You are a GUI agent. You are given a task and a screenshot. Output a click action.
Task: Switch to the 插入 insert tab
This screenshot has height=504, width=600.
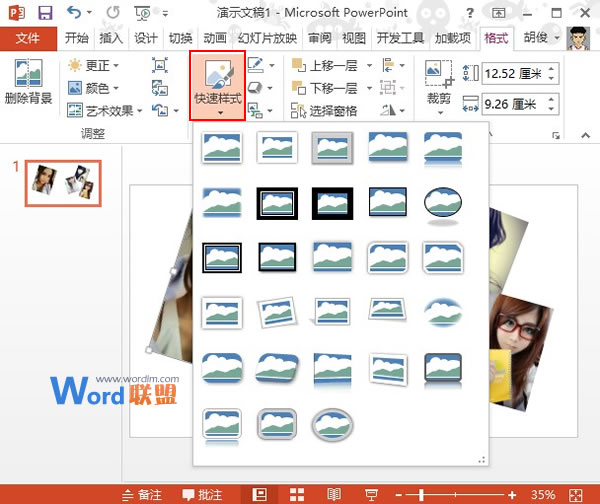pyautogui.click(x=111, y=38)
